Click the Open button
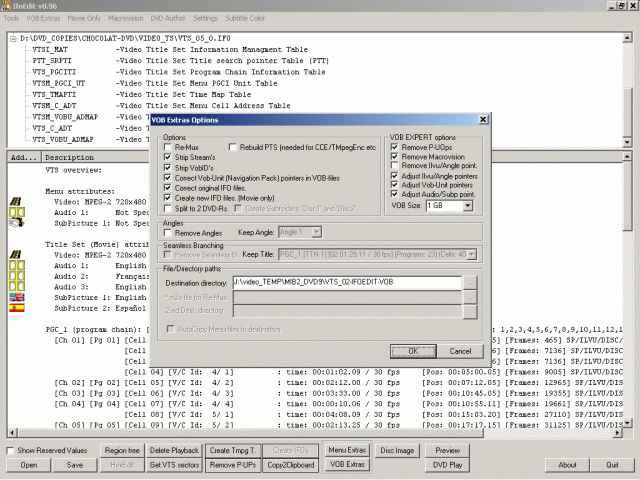The width and height of the screenshot is (640, 480). 29,465
